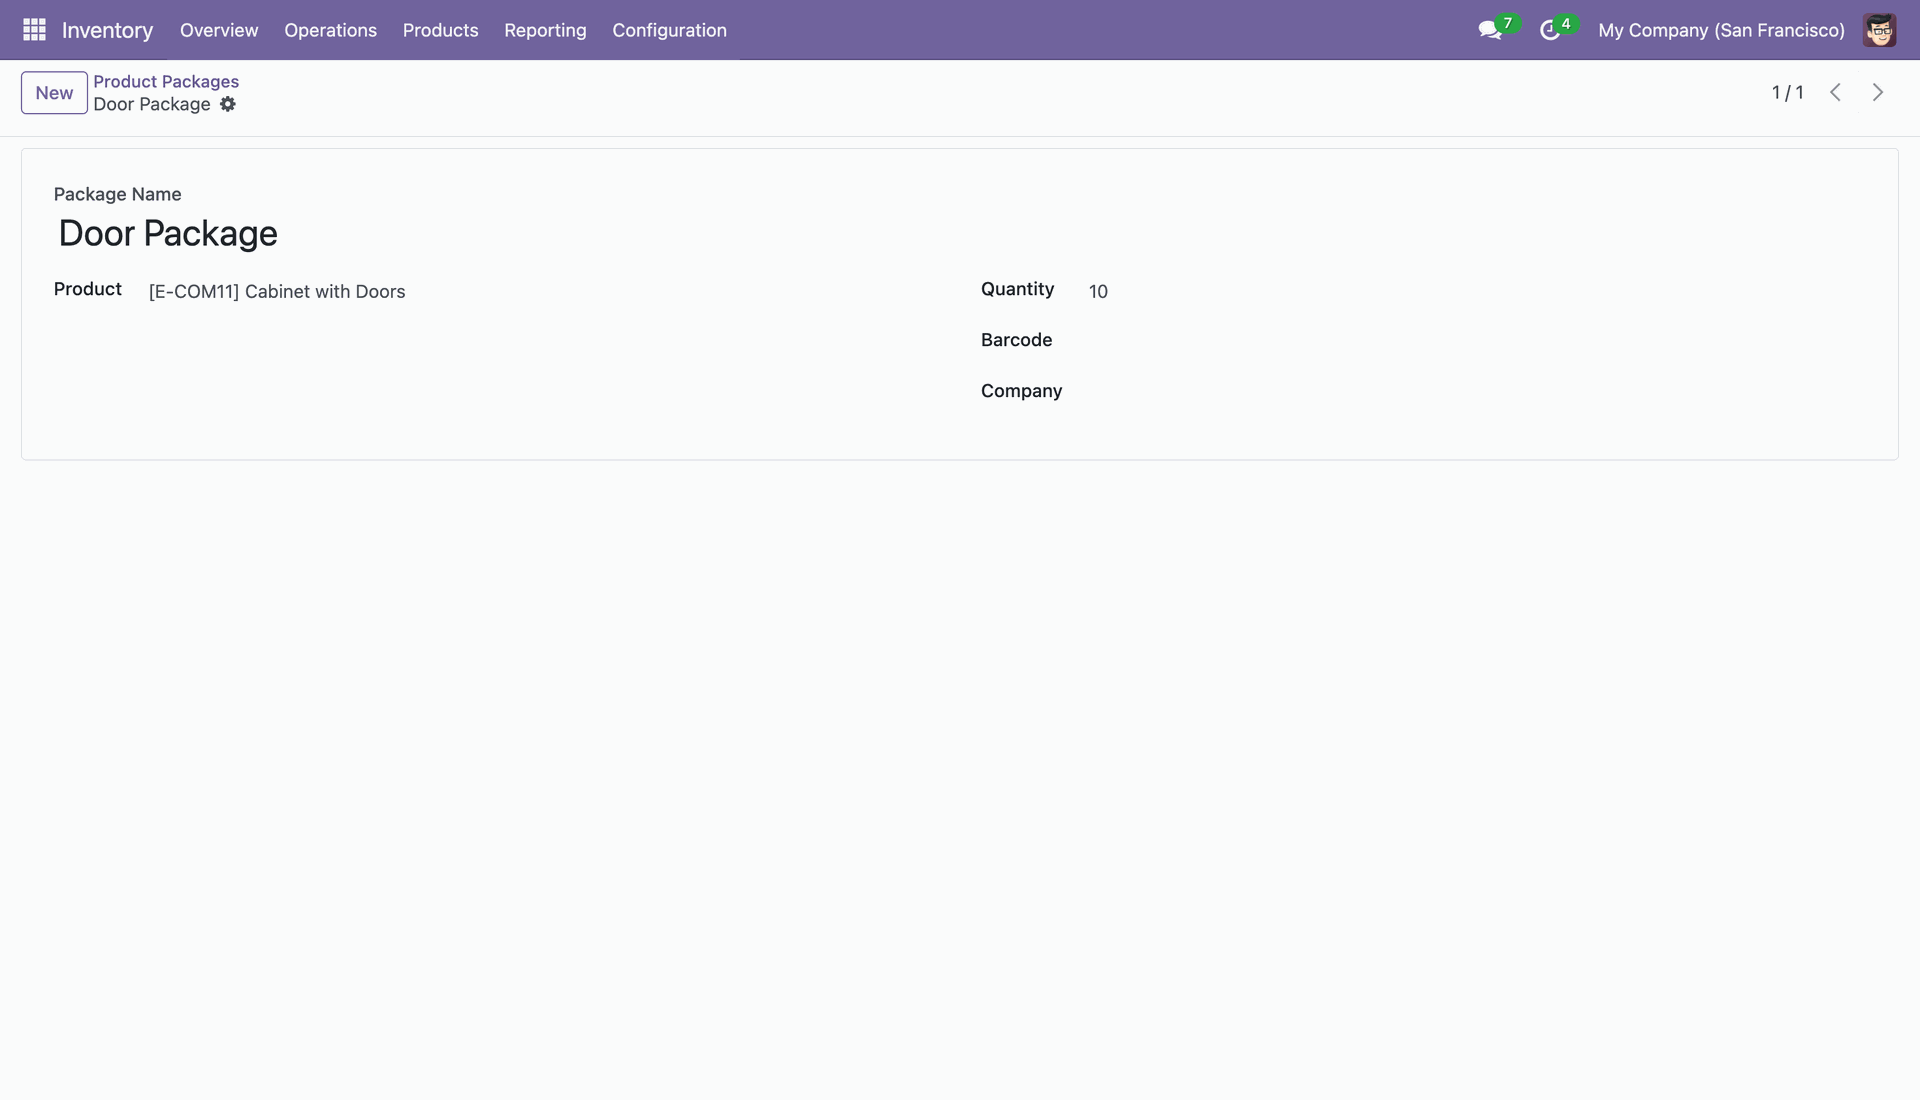Open the activities clock icon
Screen dimensions: 1920x1100
(x=1550, y=30)
